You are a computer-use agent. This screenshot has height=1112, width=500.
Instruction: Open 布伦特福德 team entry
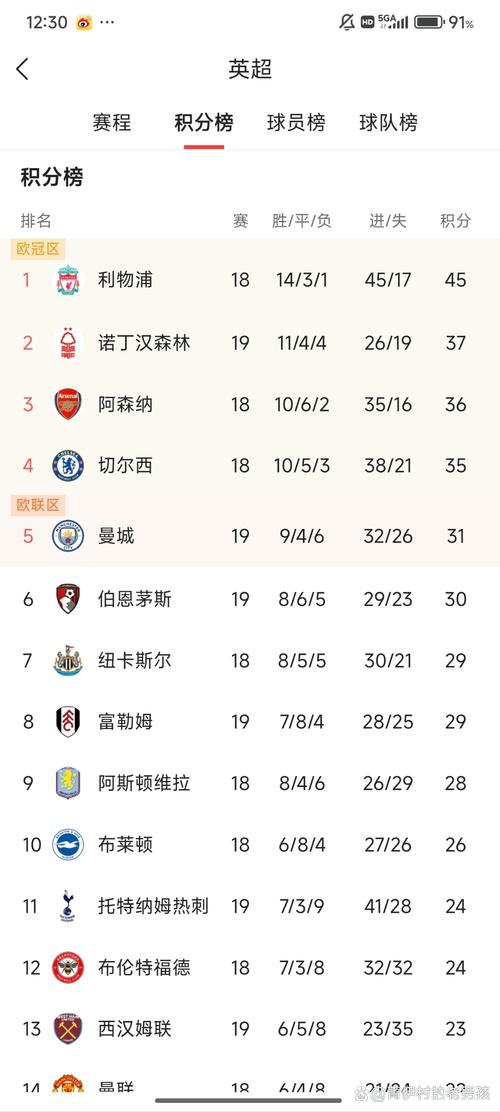point(144,967)
